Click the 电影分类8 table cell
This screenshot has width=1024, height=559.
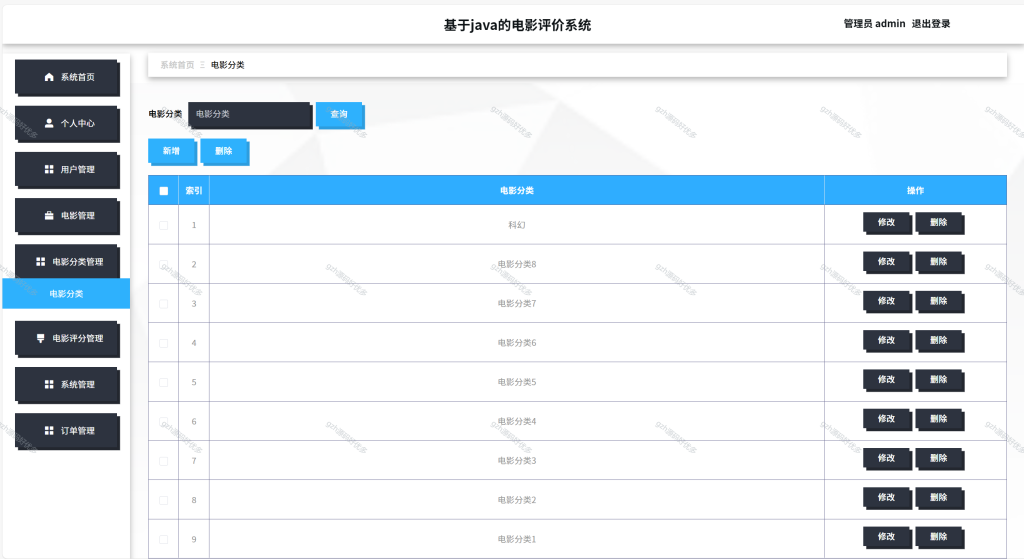[x=517, y=264]
